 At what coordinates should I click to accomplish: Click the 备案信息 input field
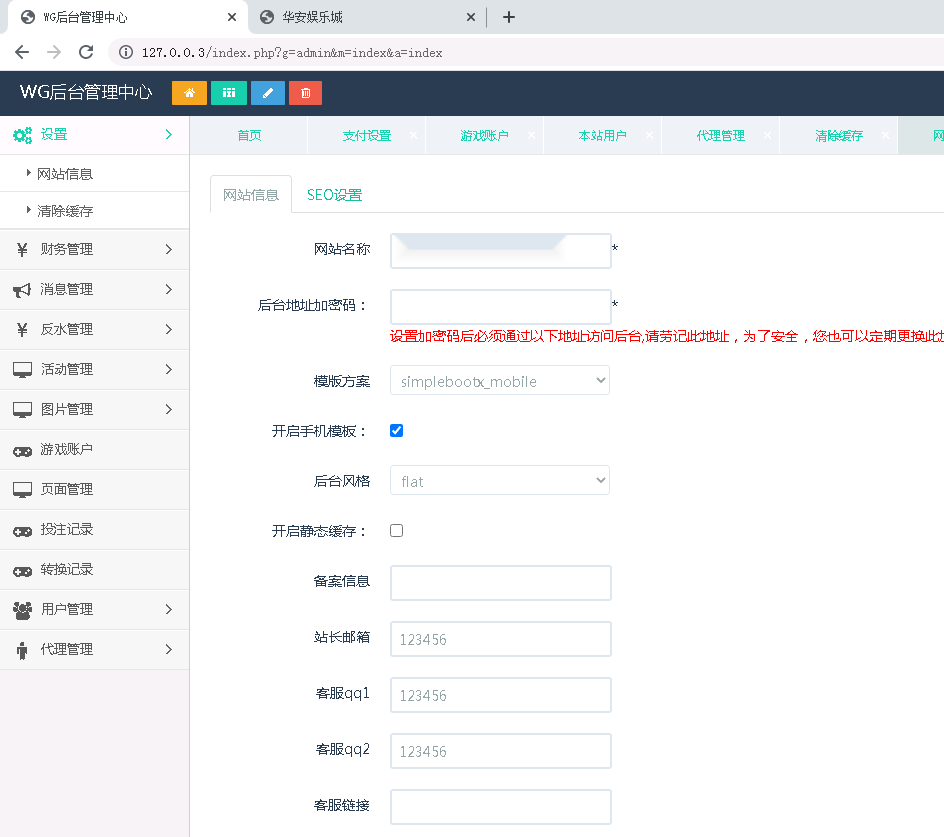499,581
